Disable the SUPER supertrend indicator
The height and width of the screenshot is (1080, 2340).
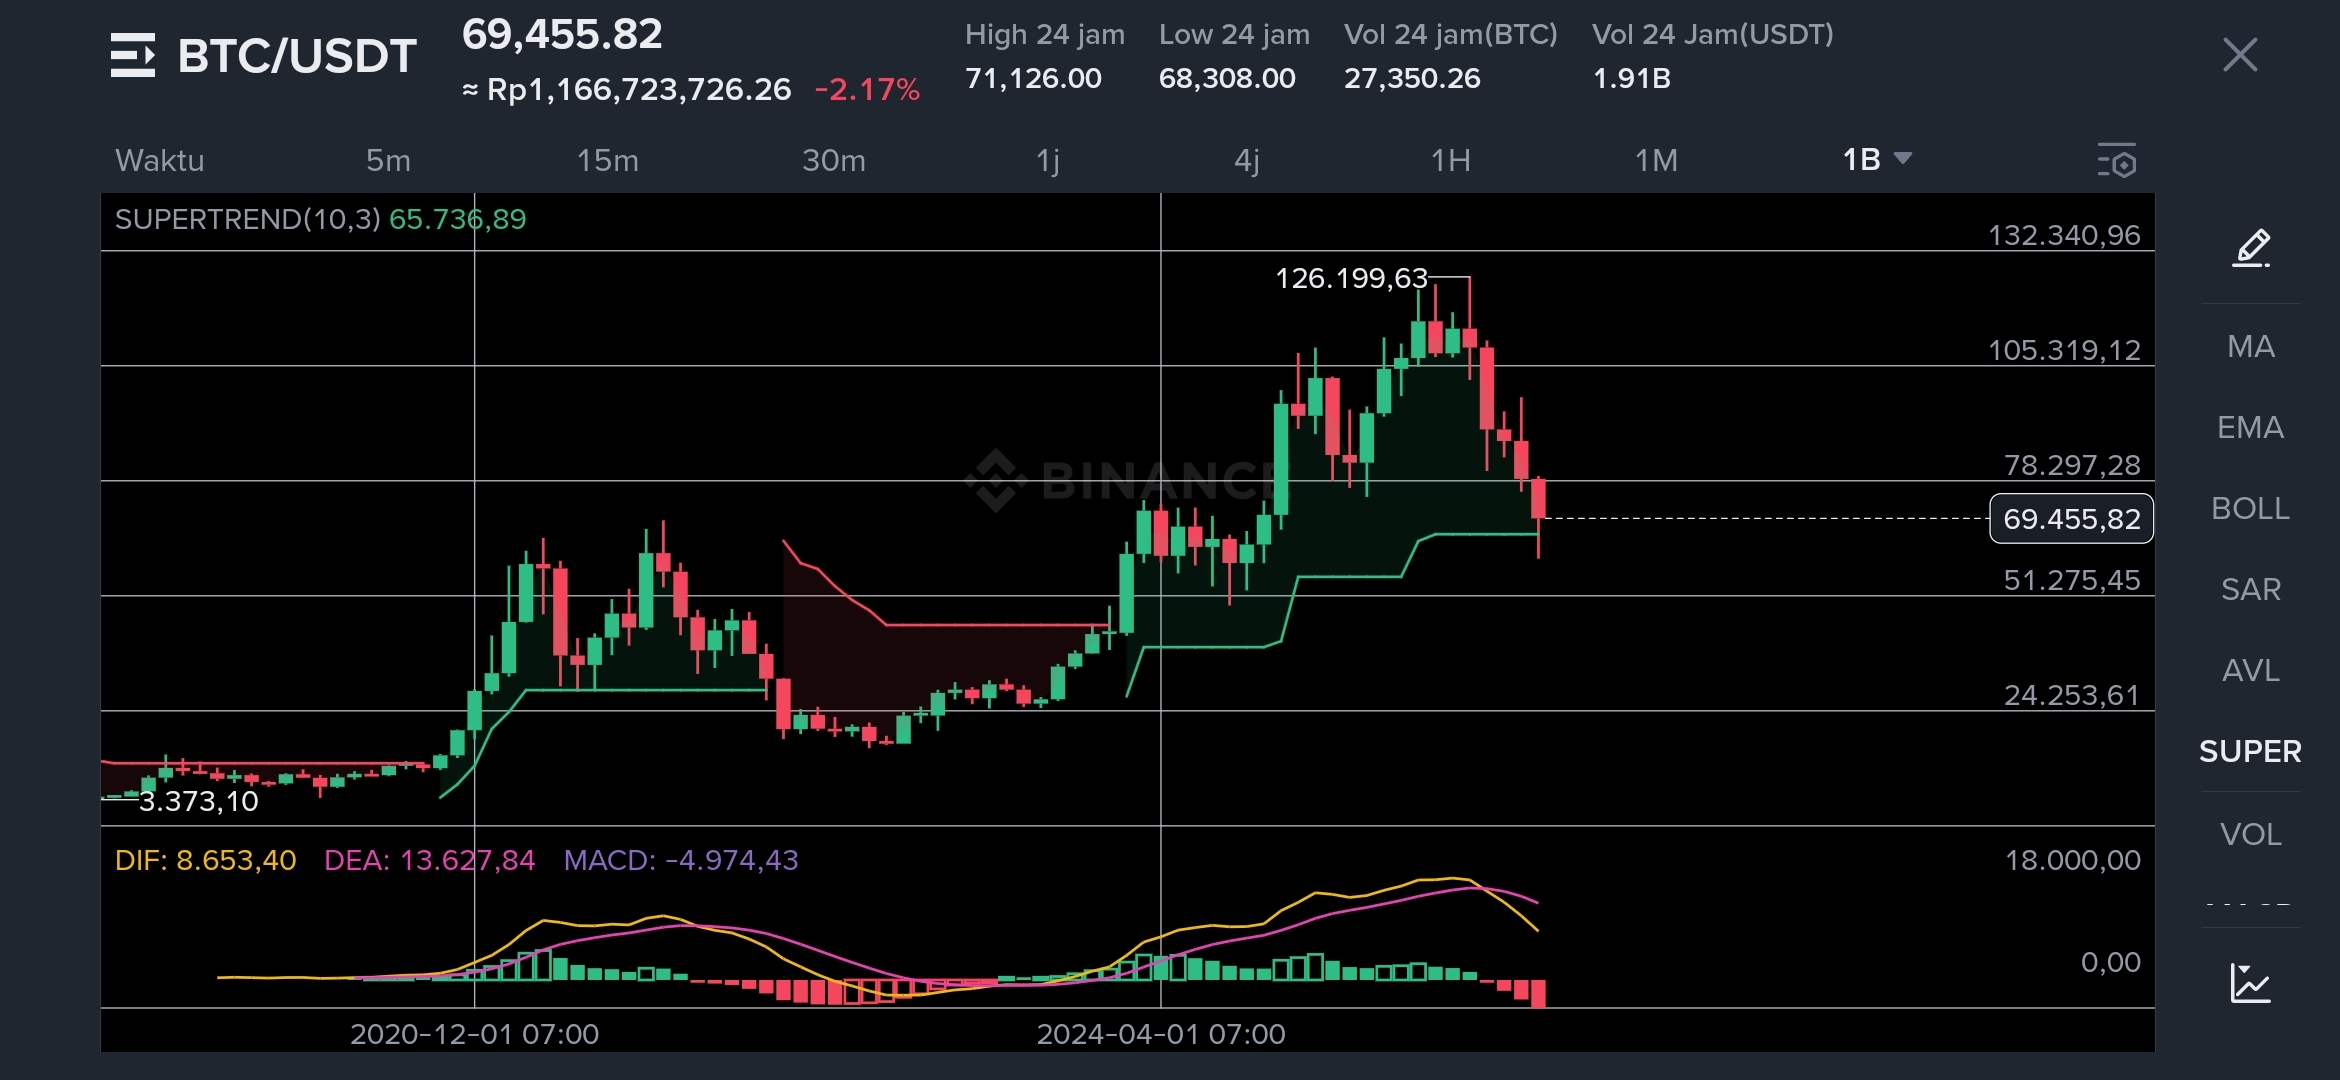coord(2250,752)
